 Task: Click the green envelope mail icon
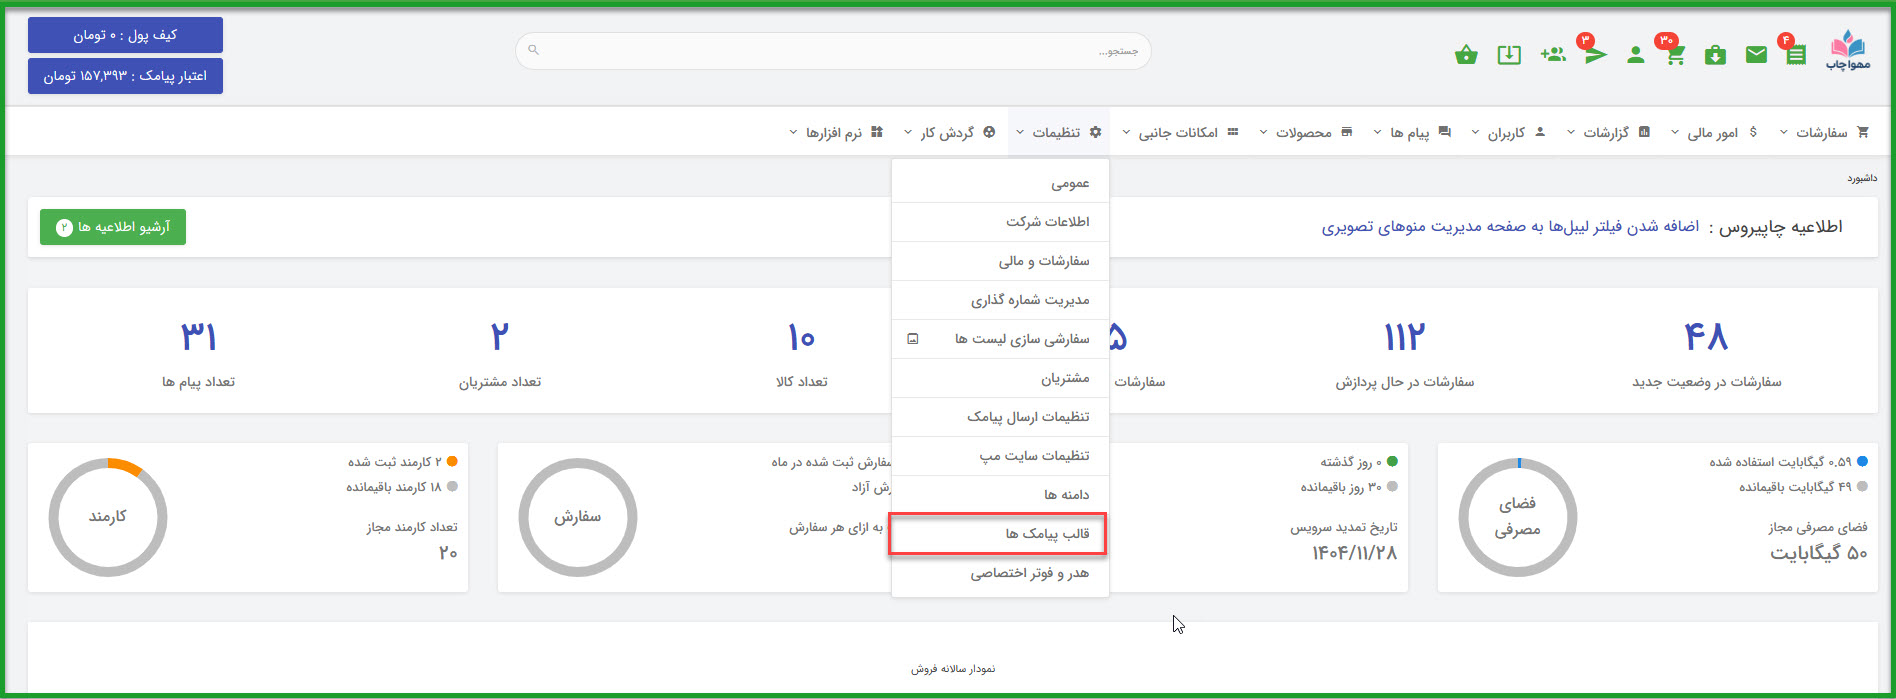pyautogui.click(x=1756, y=55)
